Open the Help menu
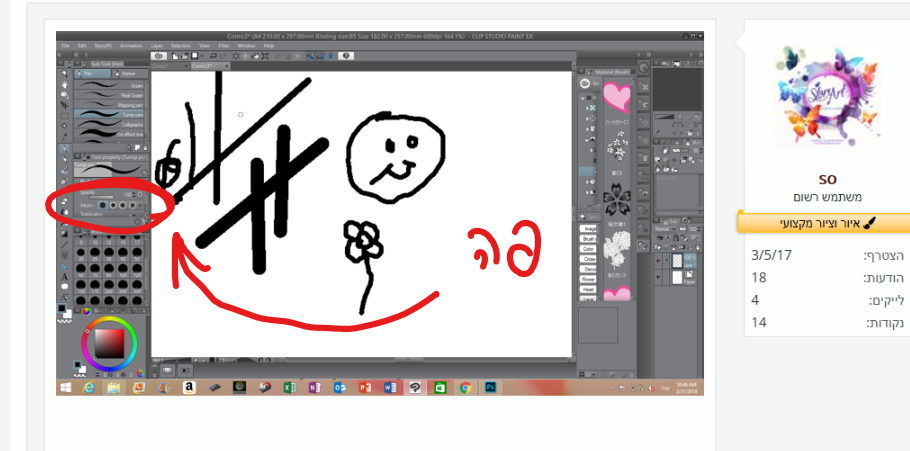 coord(269,46)
